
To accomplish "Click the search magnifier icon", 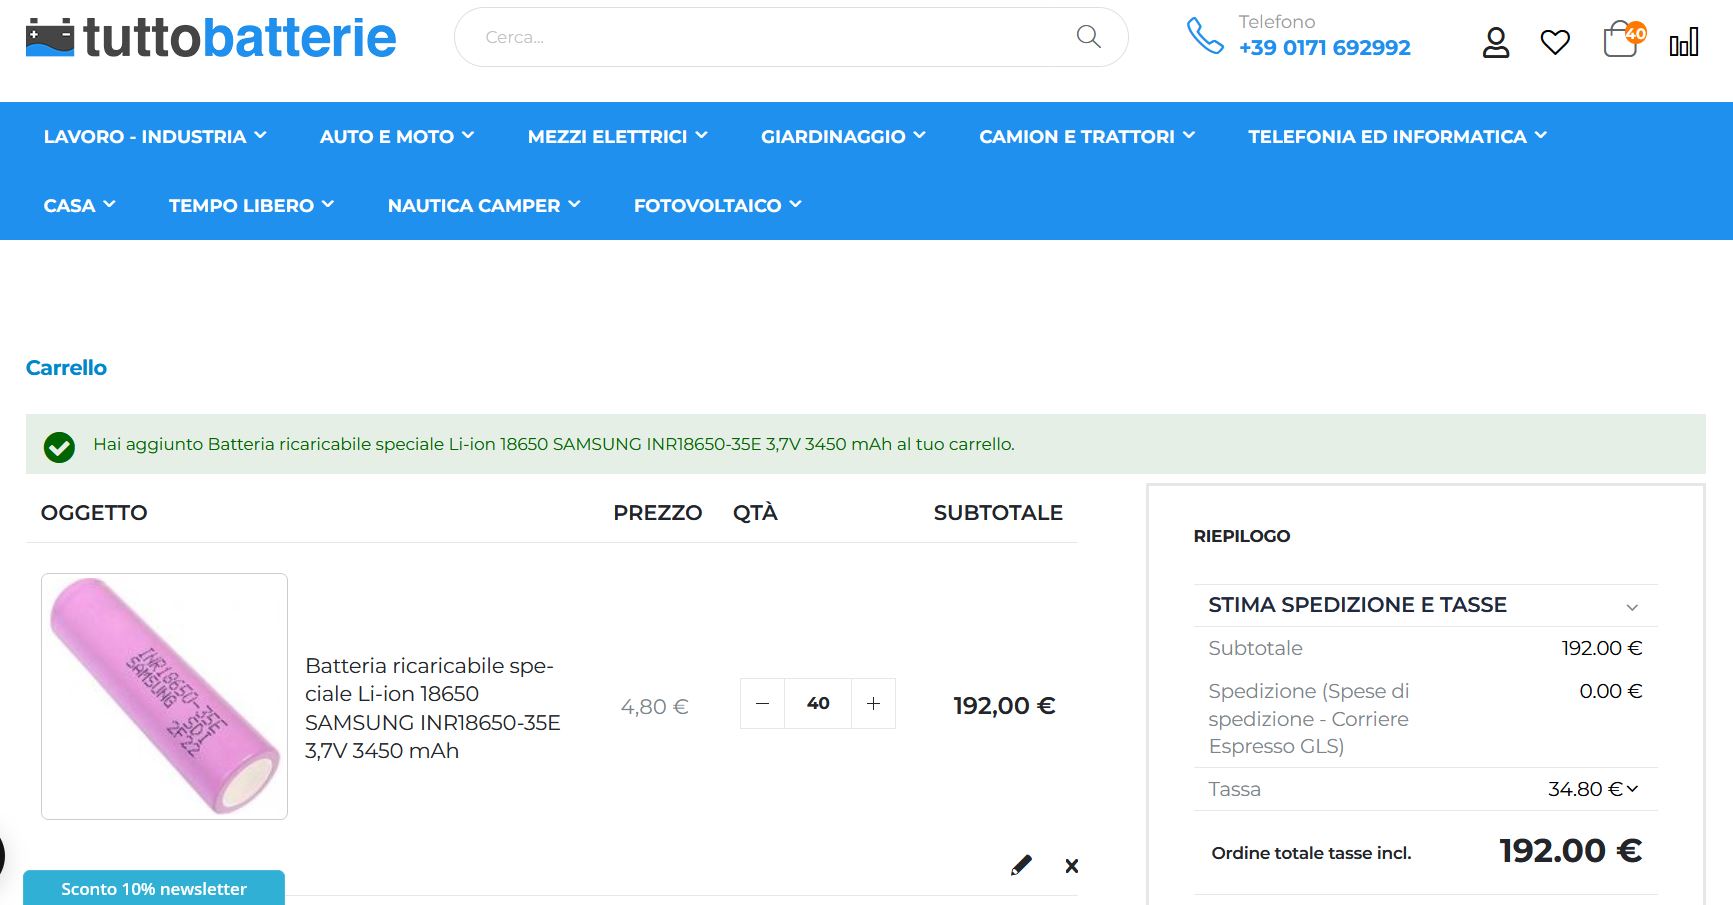I will pyautogui.click(x=1088, y=37).
